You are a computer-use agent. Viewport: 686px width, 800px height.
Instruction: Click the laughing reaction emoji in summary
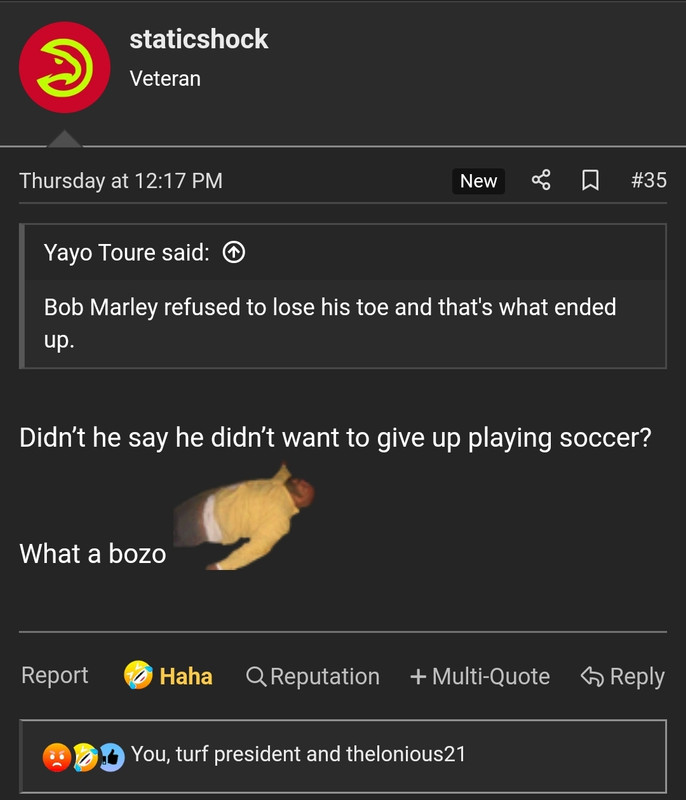pos(85,757)
